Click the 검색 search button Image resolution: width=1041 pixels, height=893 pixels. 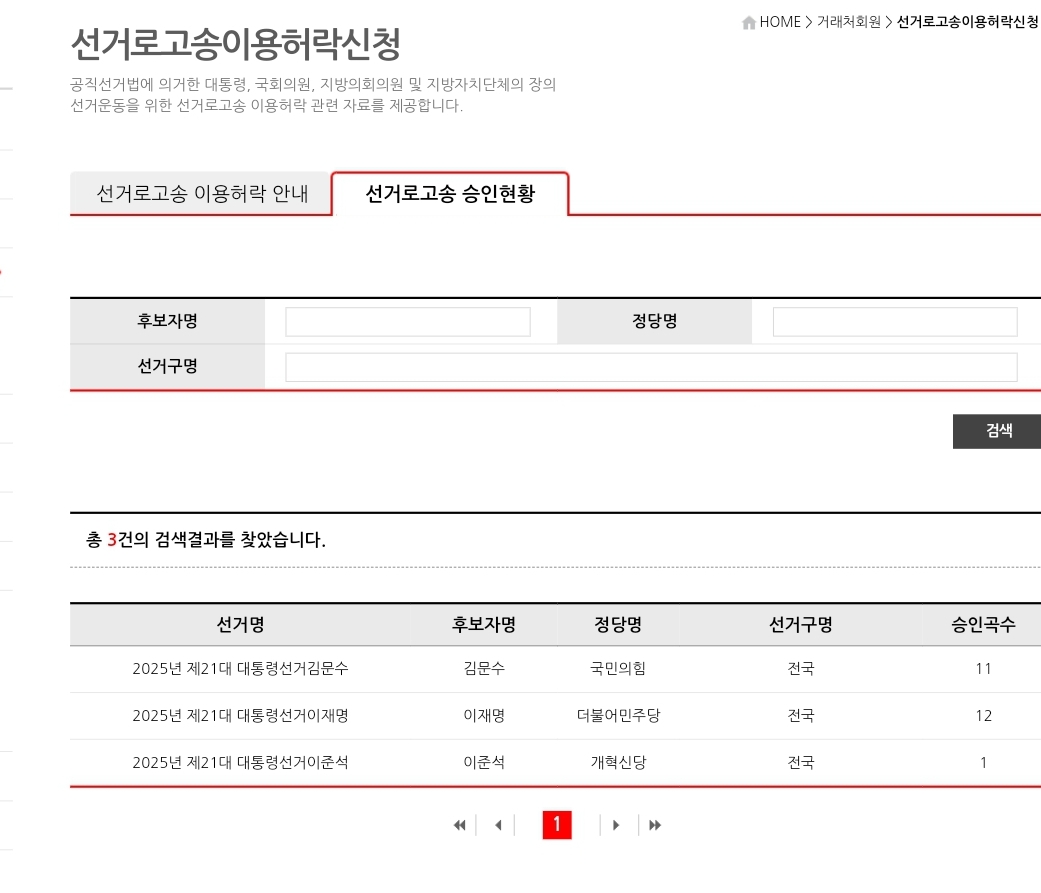(x=997, y=431)
